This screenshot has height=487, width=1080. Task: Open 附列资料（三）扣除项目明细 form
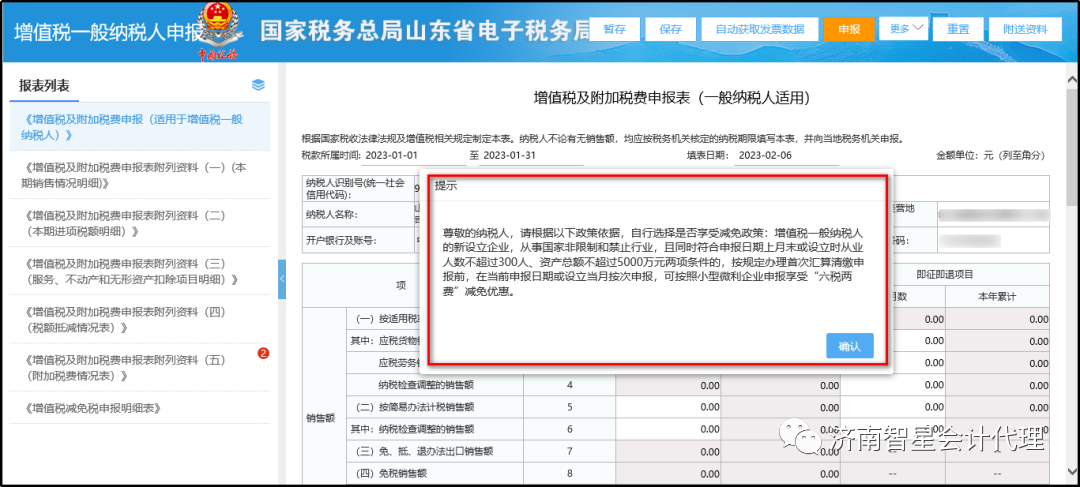pos(140,271)
